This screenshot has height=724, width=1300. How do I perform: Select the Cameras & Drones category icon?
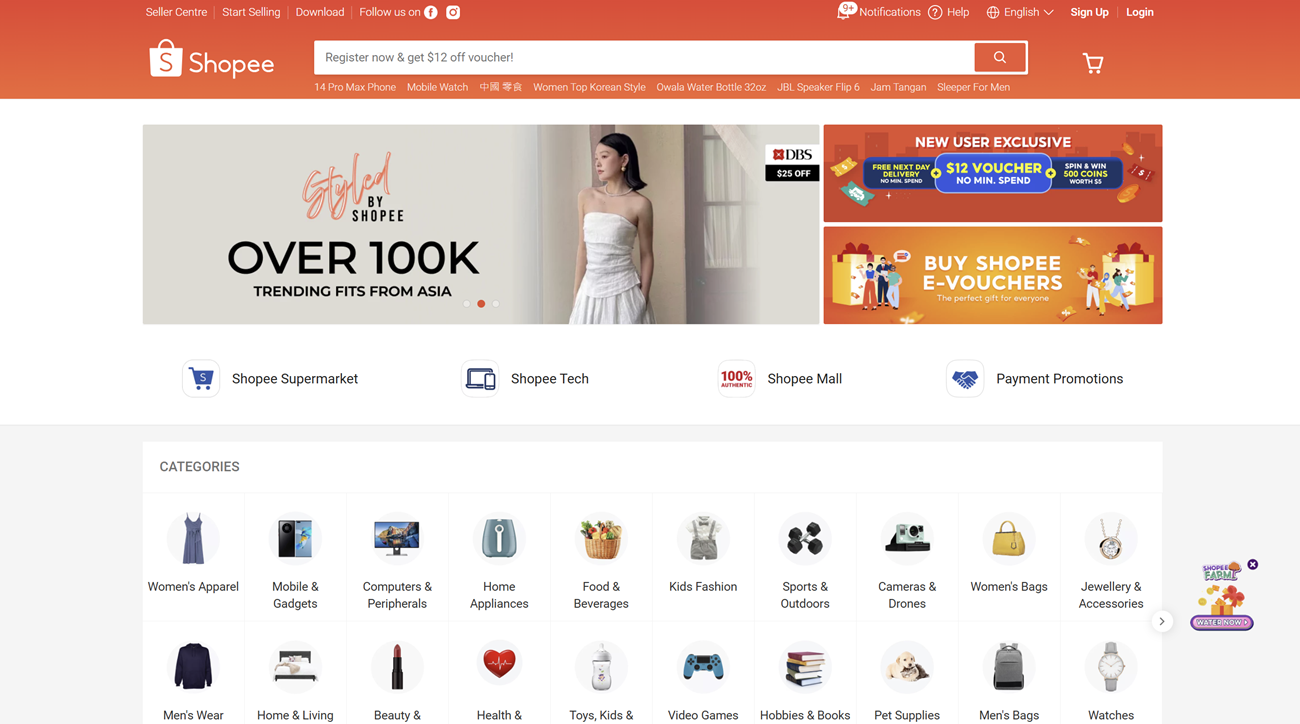click(907, 539)
